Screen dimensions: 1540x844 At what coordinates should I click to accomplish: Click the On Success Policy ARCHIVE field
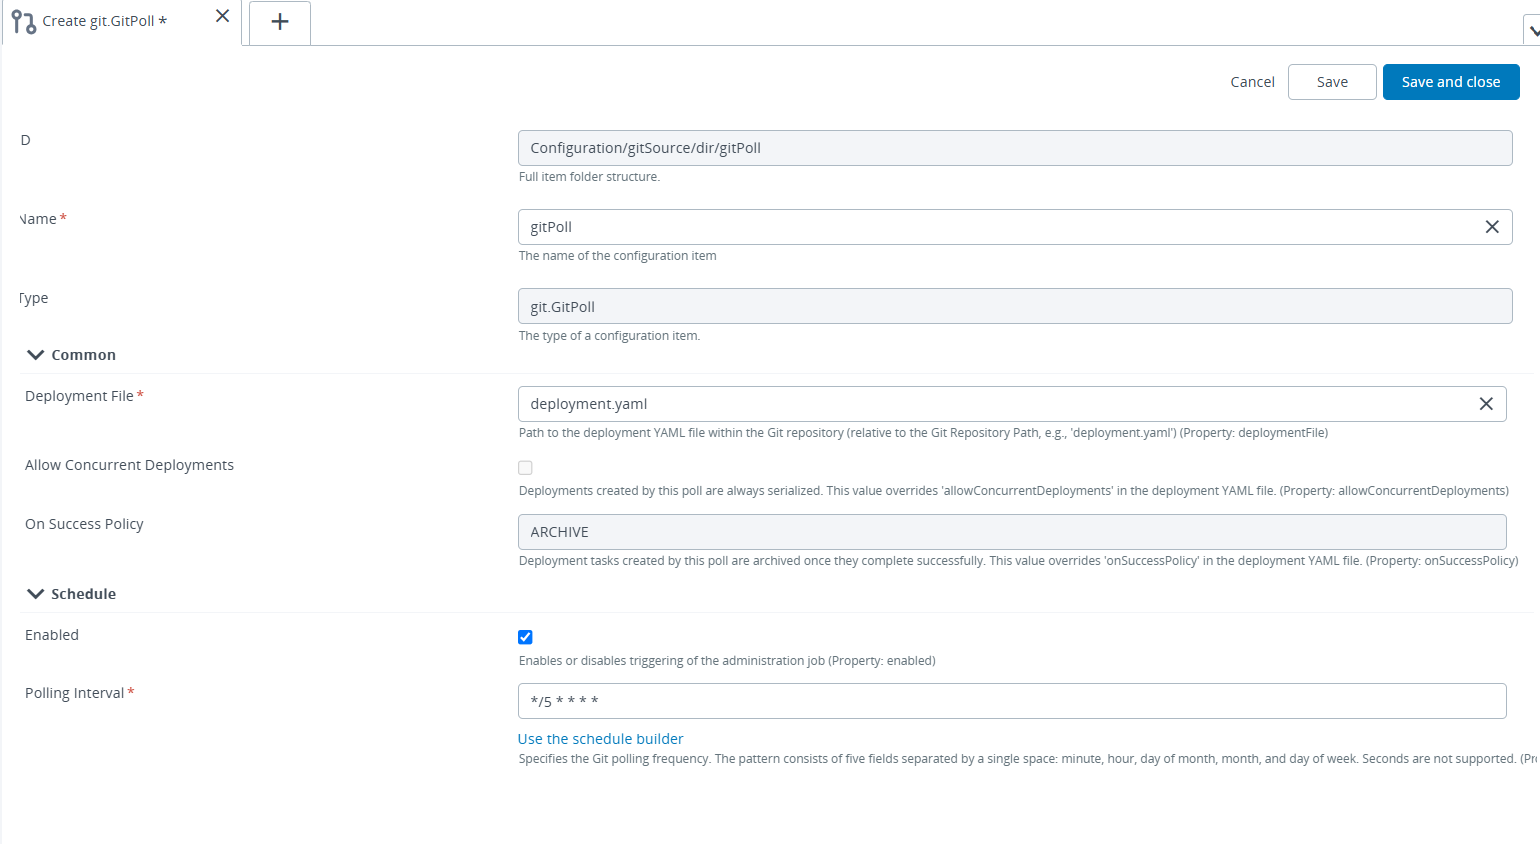[x=1012, y=532]
